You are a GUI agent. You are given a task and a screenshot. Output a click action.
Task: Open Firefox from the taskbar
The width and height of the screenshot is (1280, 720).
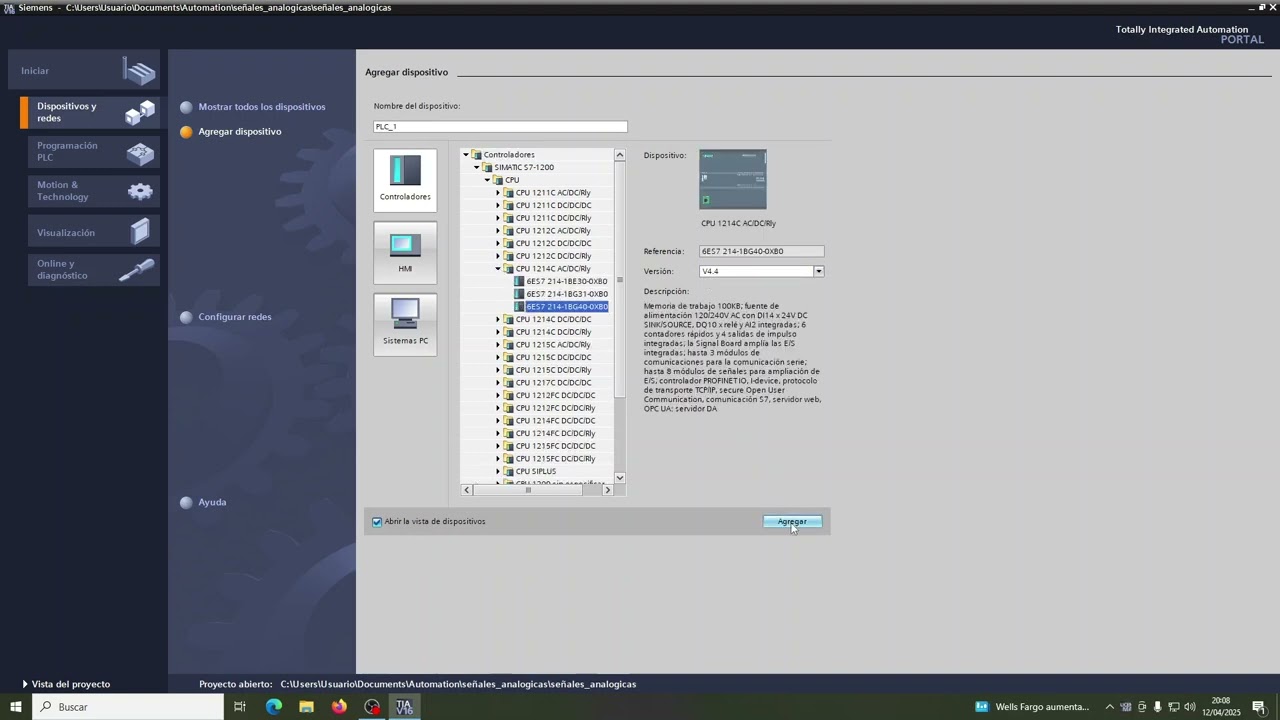pyautogui.click(x=339, y=707)
